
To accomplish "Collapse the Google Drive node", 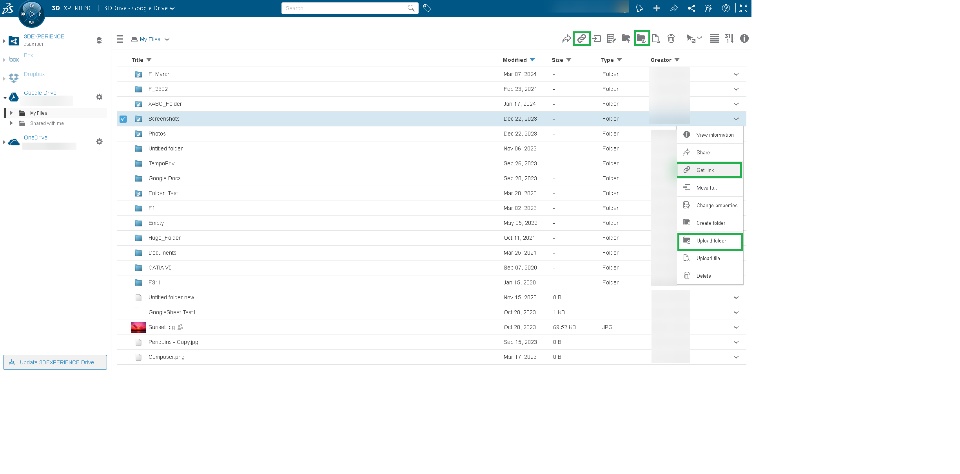I will [x=4, y=97].
